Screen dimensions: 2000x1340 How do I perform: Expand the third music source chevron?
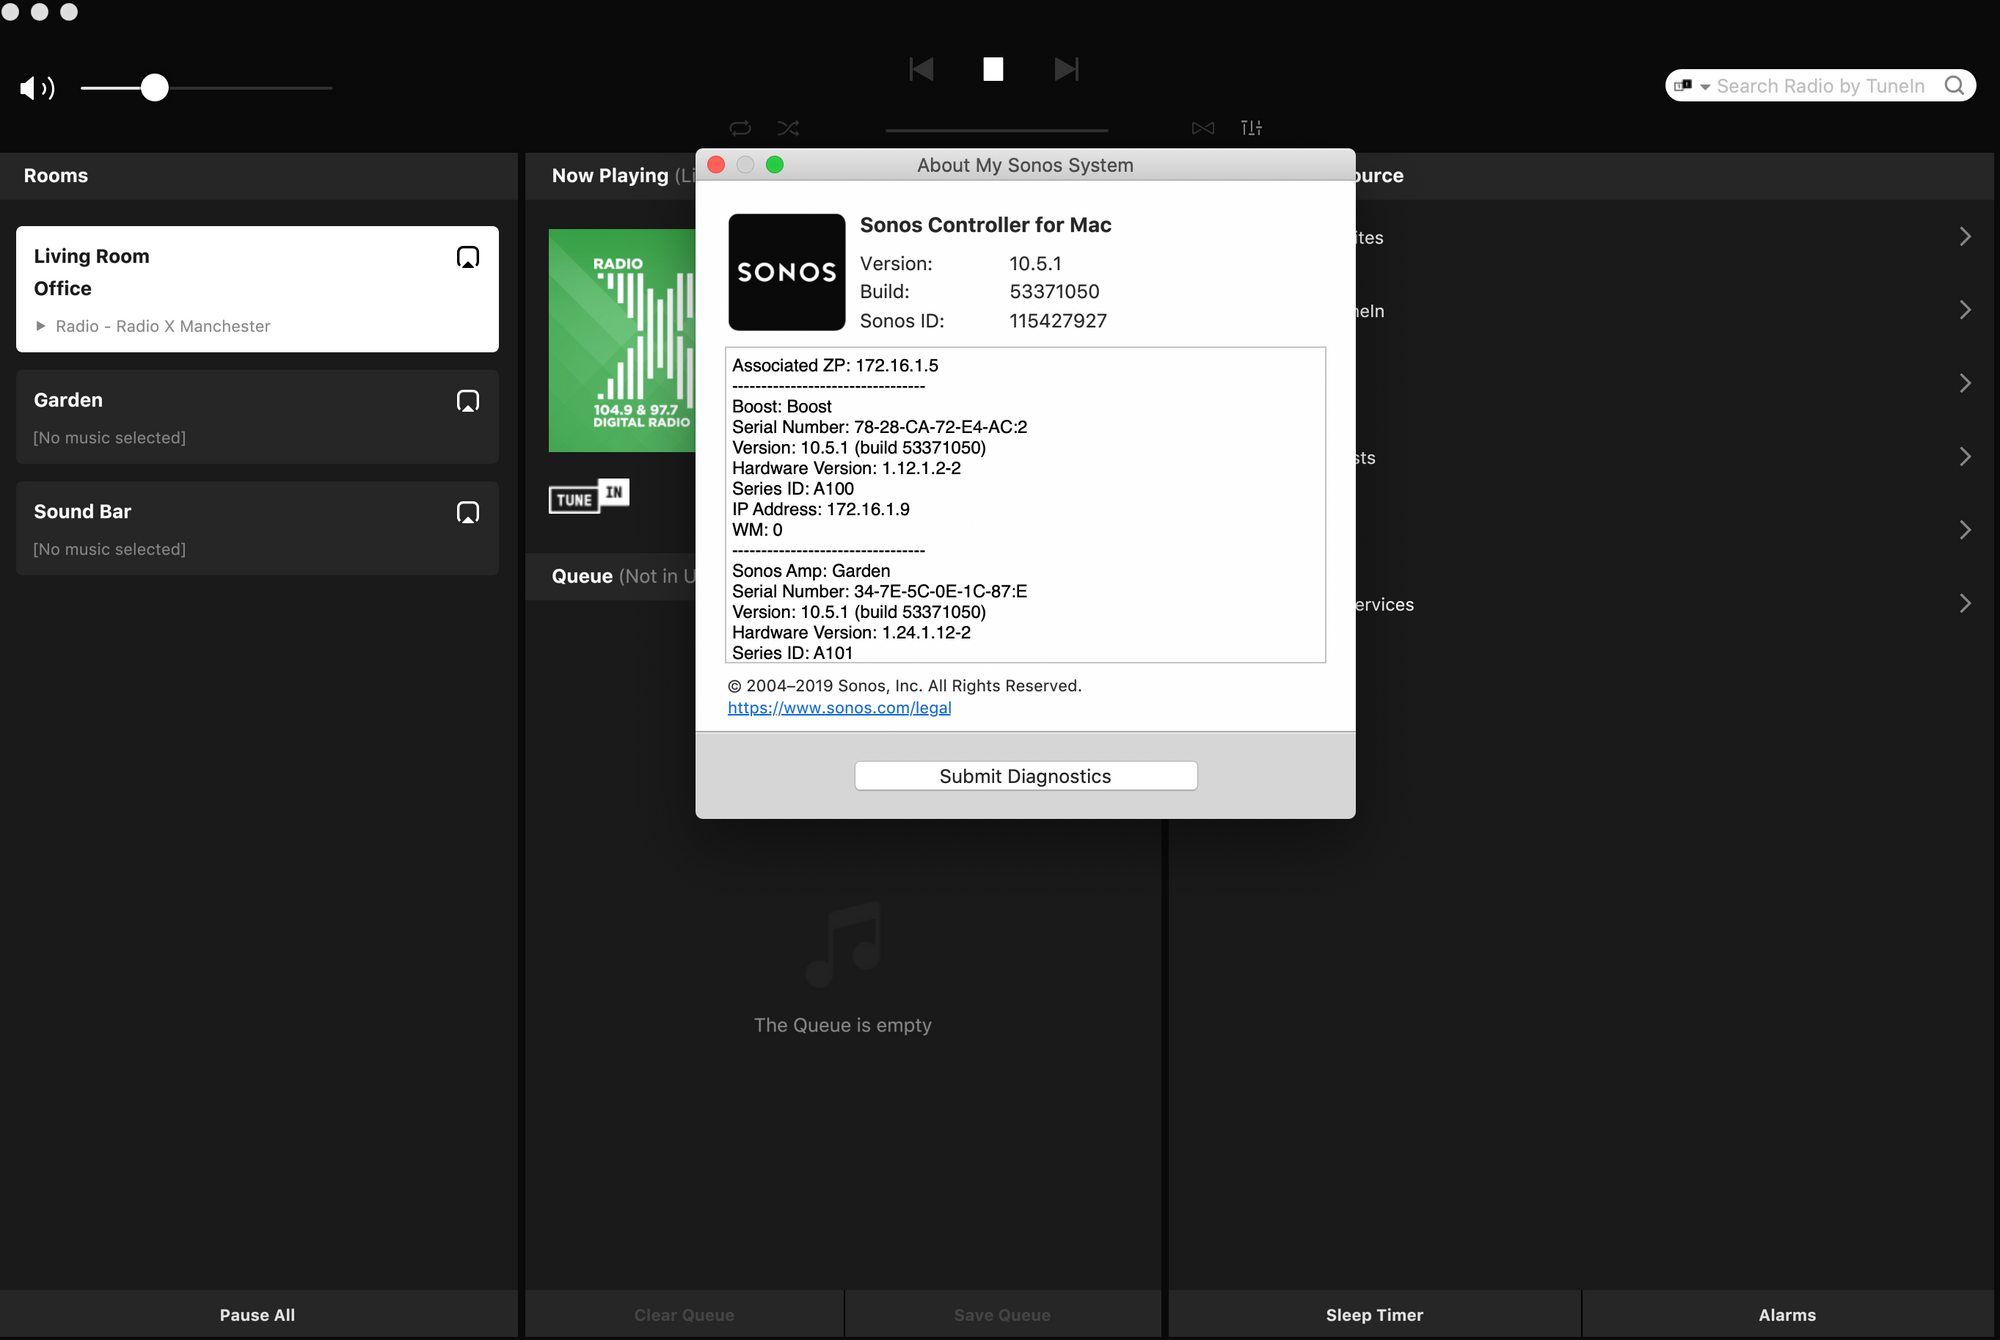(1965, 383)
